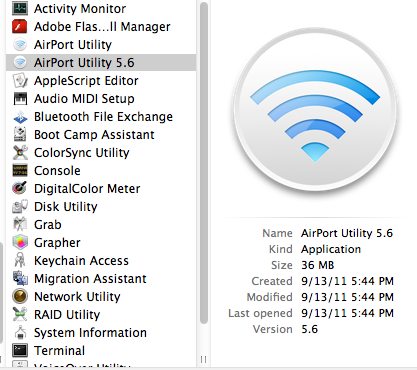
Task: Select the Adobe Flas...ll Manager entry
Action: pos(101,27)
